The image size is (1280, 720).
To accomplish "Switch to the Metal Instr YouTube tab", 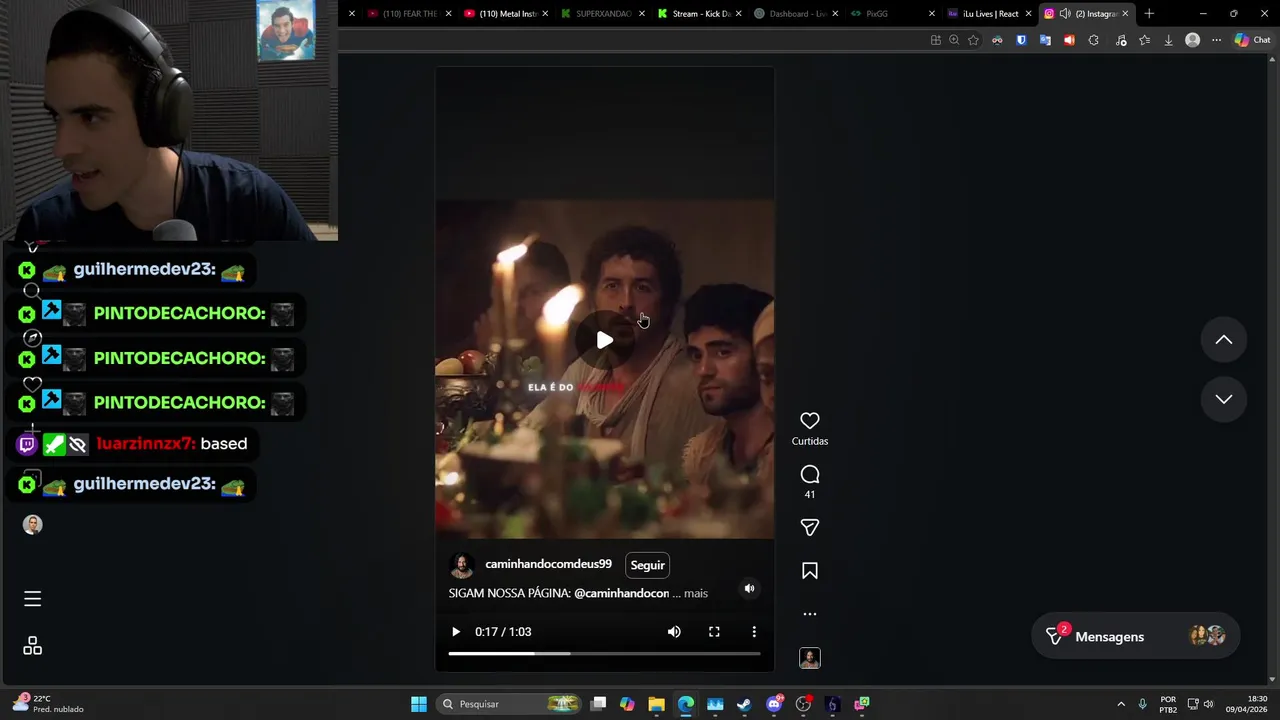I will (x=506, y=14).
